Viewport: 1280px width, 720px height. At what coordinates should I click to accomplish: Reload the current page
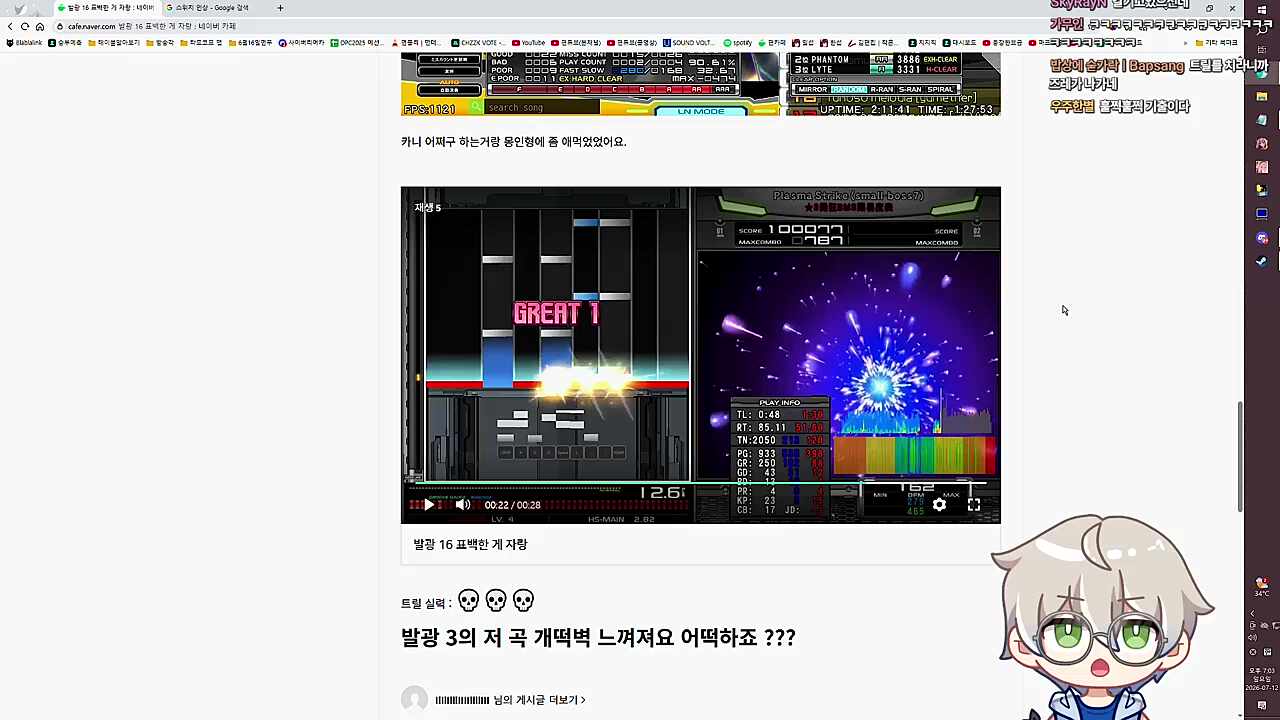click(25, 26)
